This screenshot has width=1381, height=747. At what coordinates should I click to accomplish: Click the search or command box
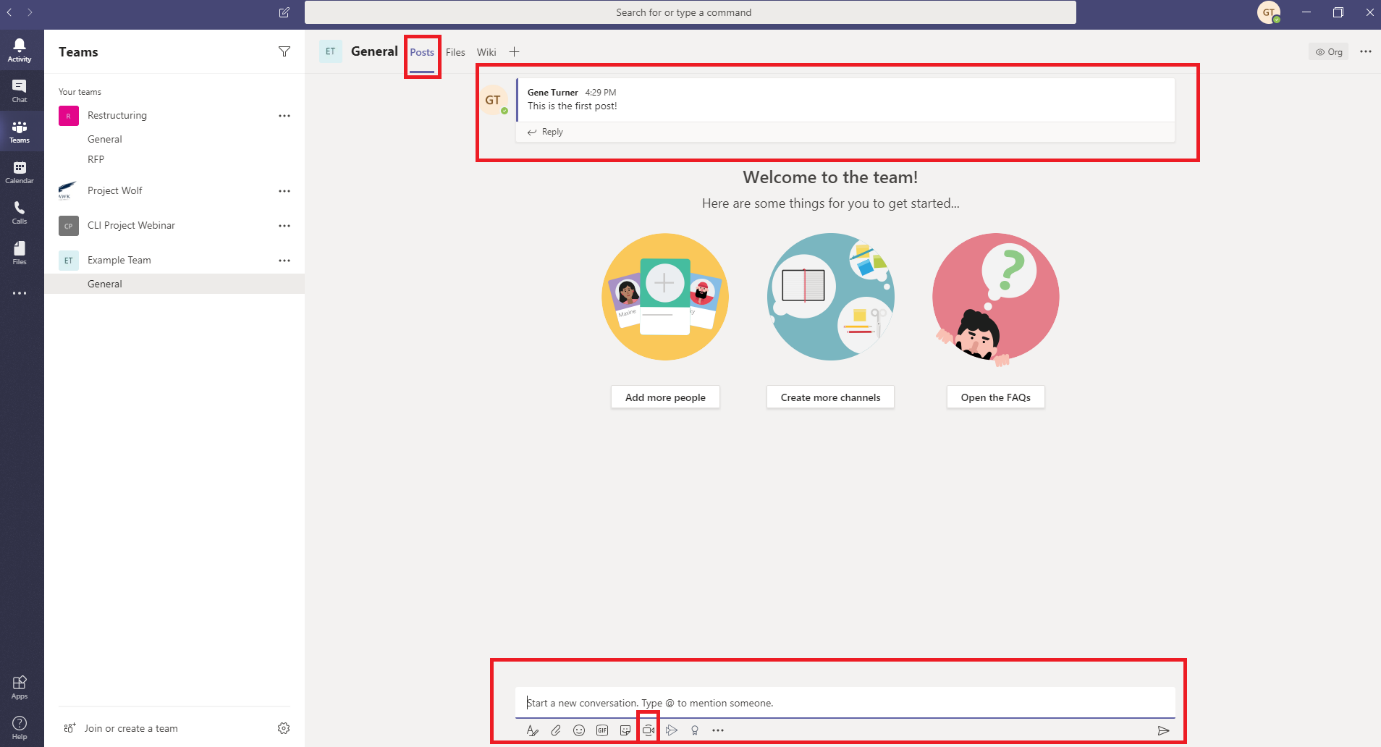click(690, 13)
